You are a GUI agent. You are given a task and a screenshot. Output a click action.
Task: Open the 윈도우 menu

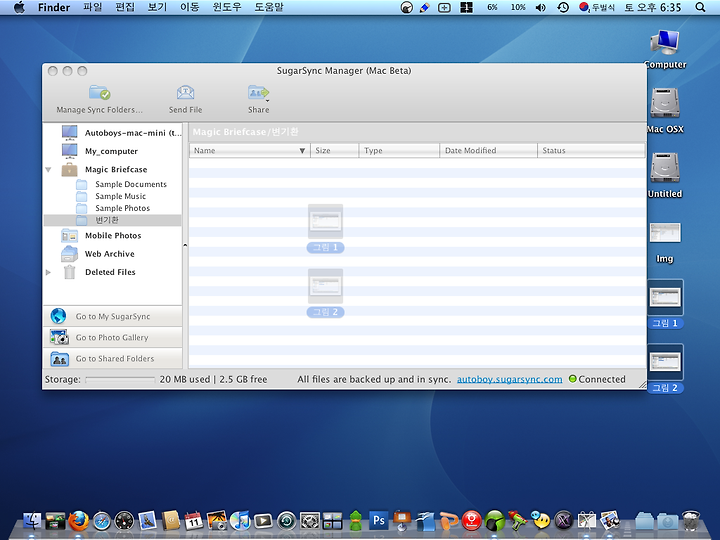coord(227,7)
